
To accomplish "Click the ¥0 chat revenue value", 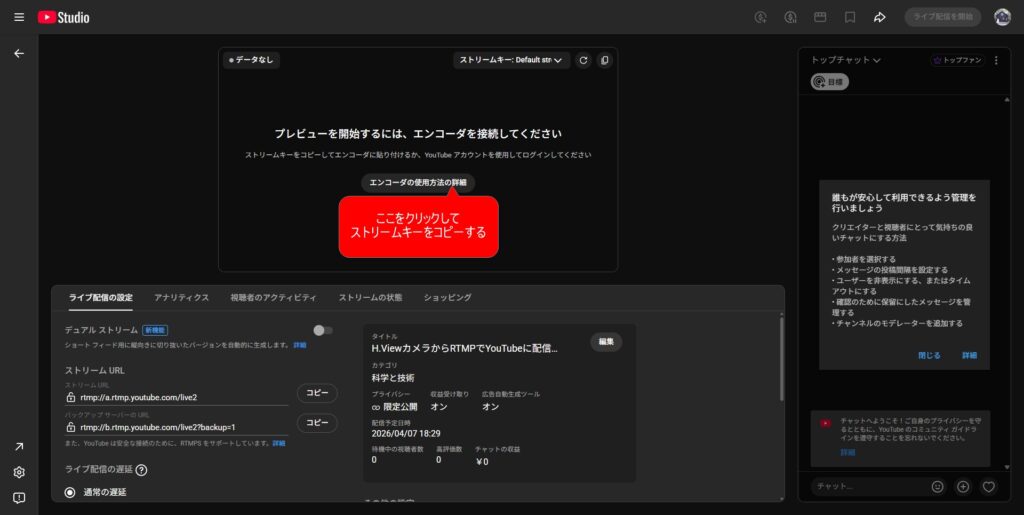I will click(x=482, y=461).
